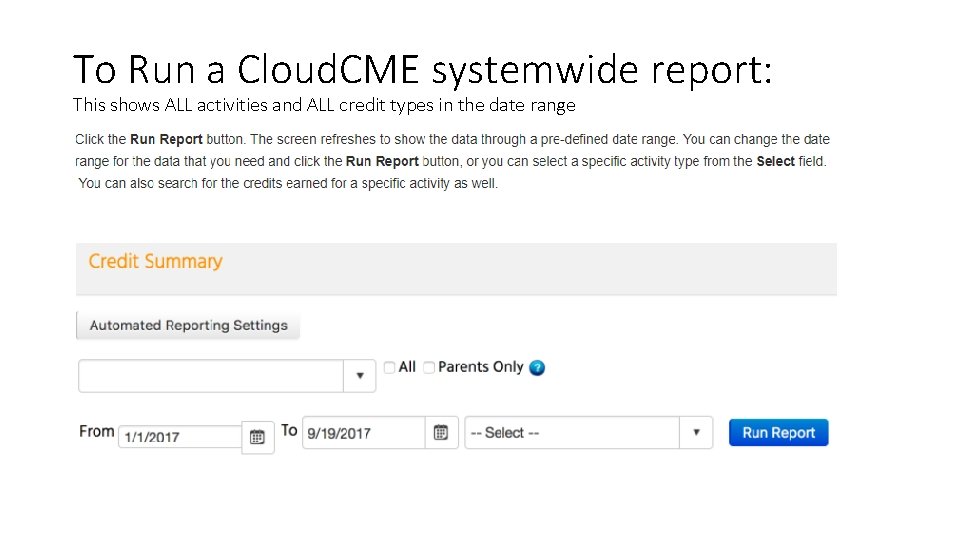960x540 pixels.
Task: Open the To date calendar picker
Action: [441, 433]
